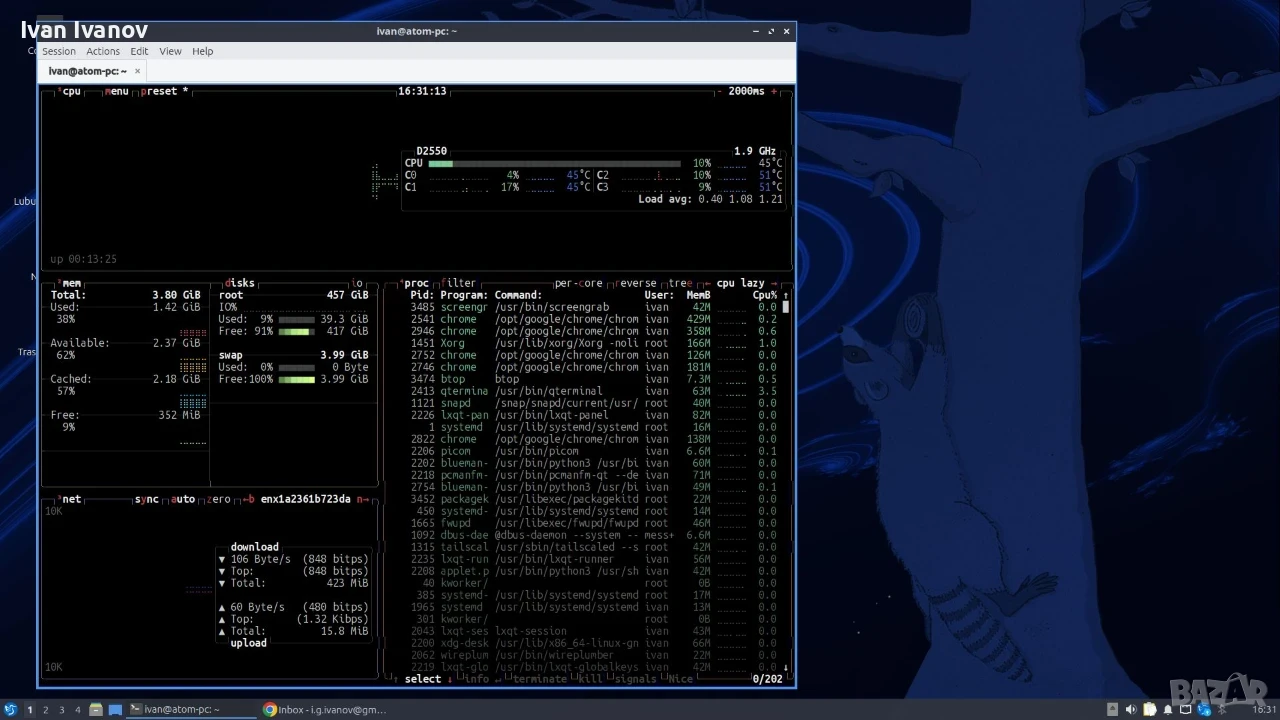This screenshot has height=720, width=1280.
Task: Click the removable media eject tray icon
Action: pos(1112,710)
